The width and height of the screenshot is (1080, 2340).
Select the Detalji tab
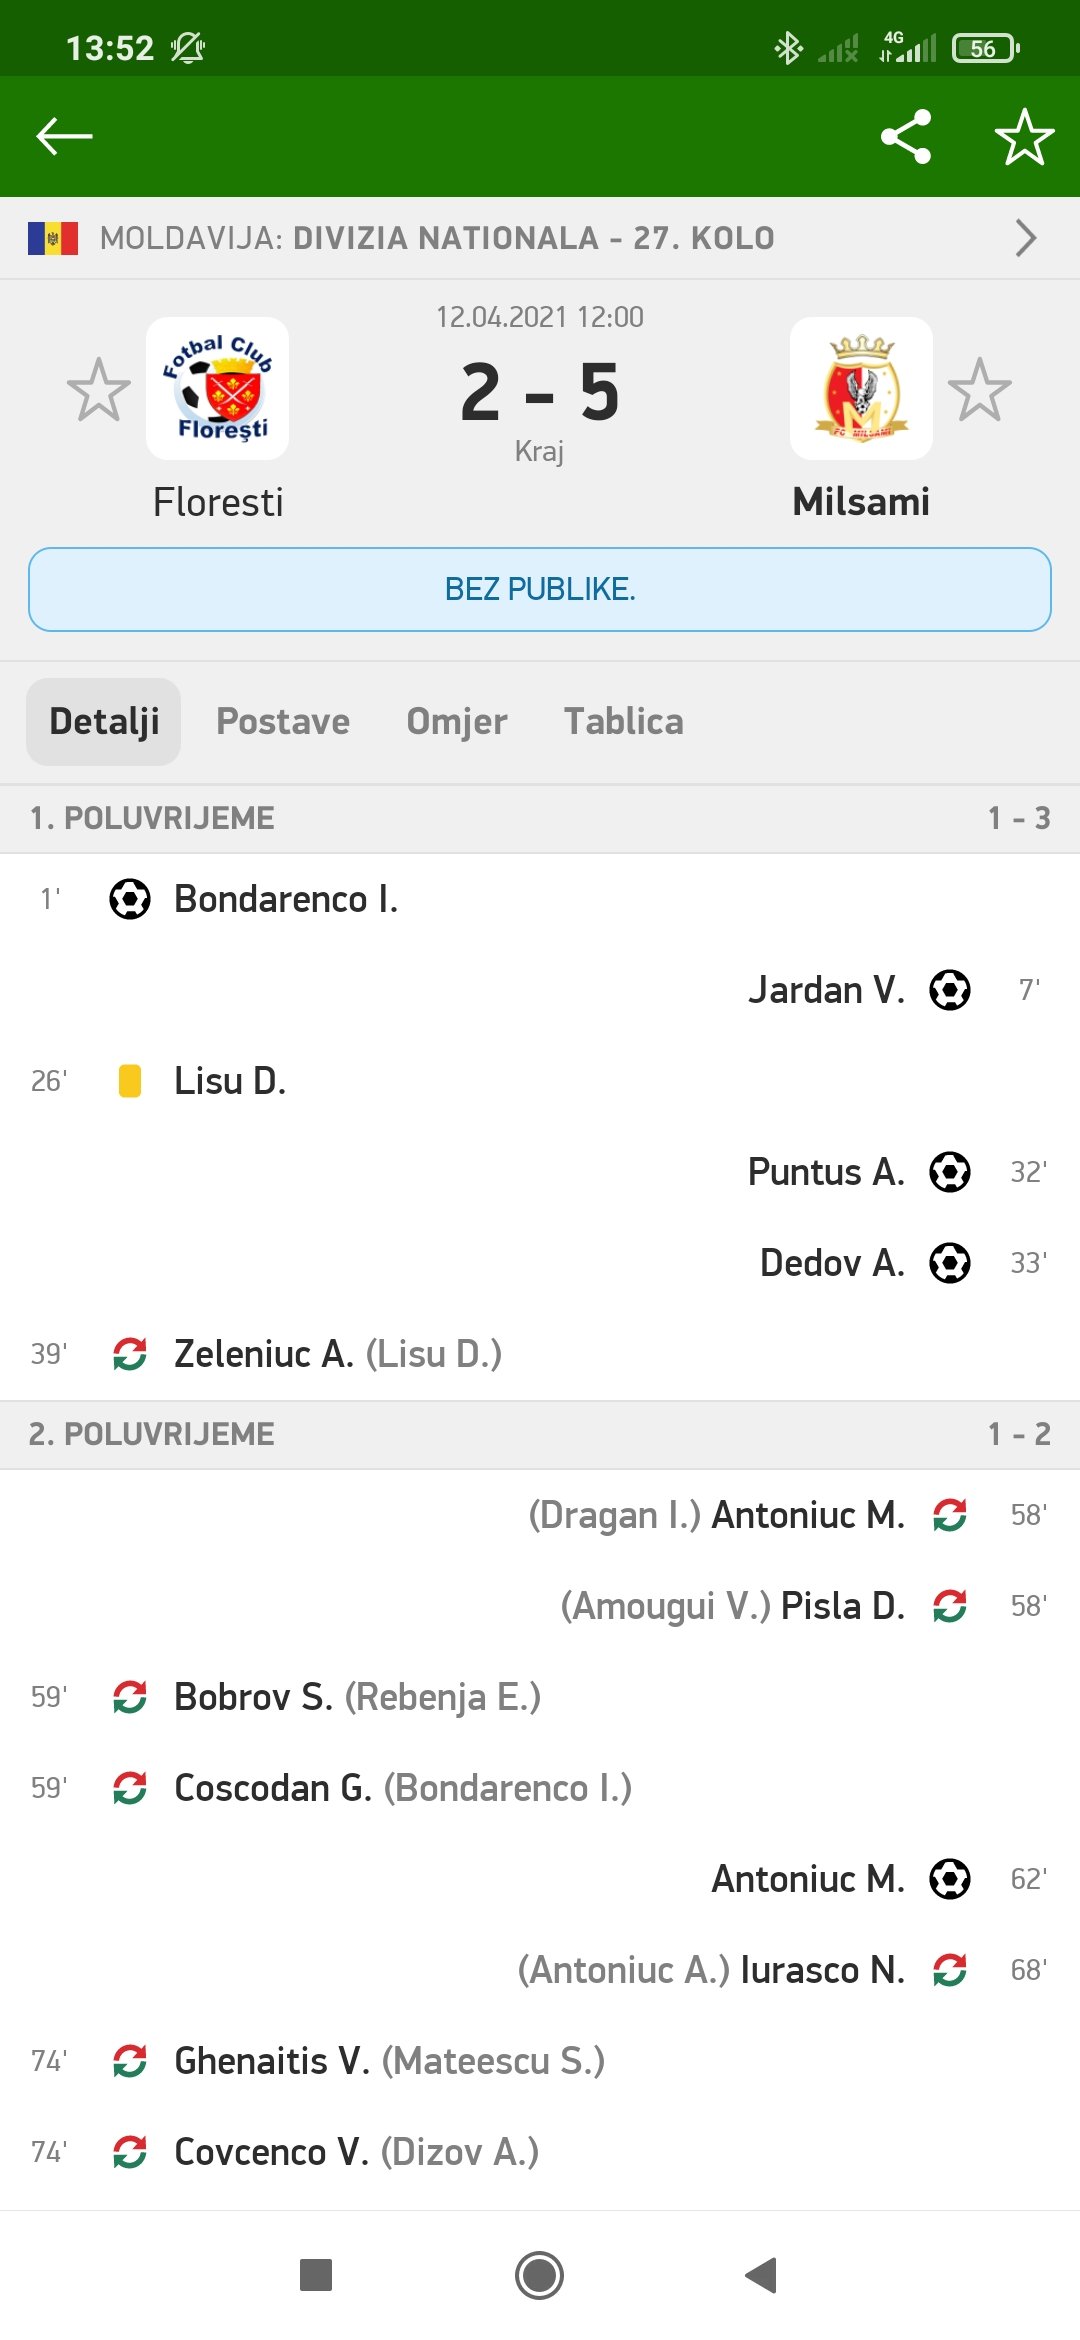tap(104, 722)
